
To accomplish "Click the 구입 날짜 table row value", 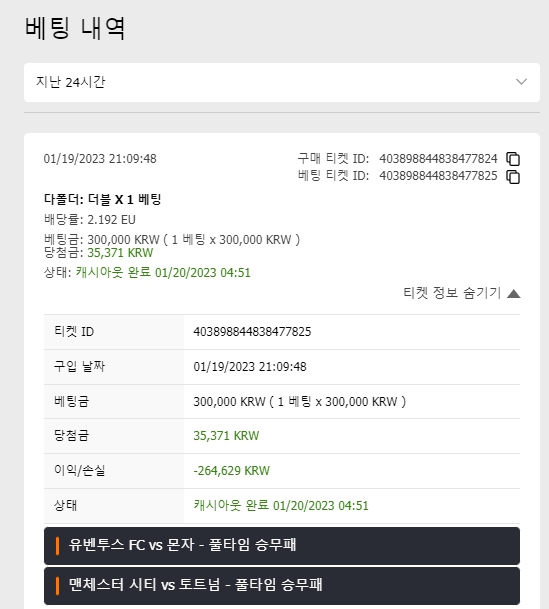I will 250,367.
